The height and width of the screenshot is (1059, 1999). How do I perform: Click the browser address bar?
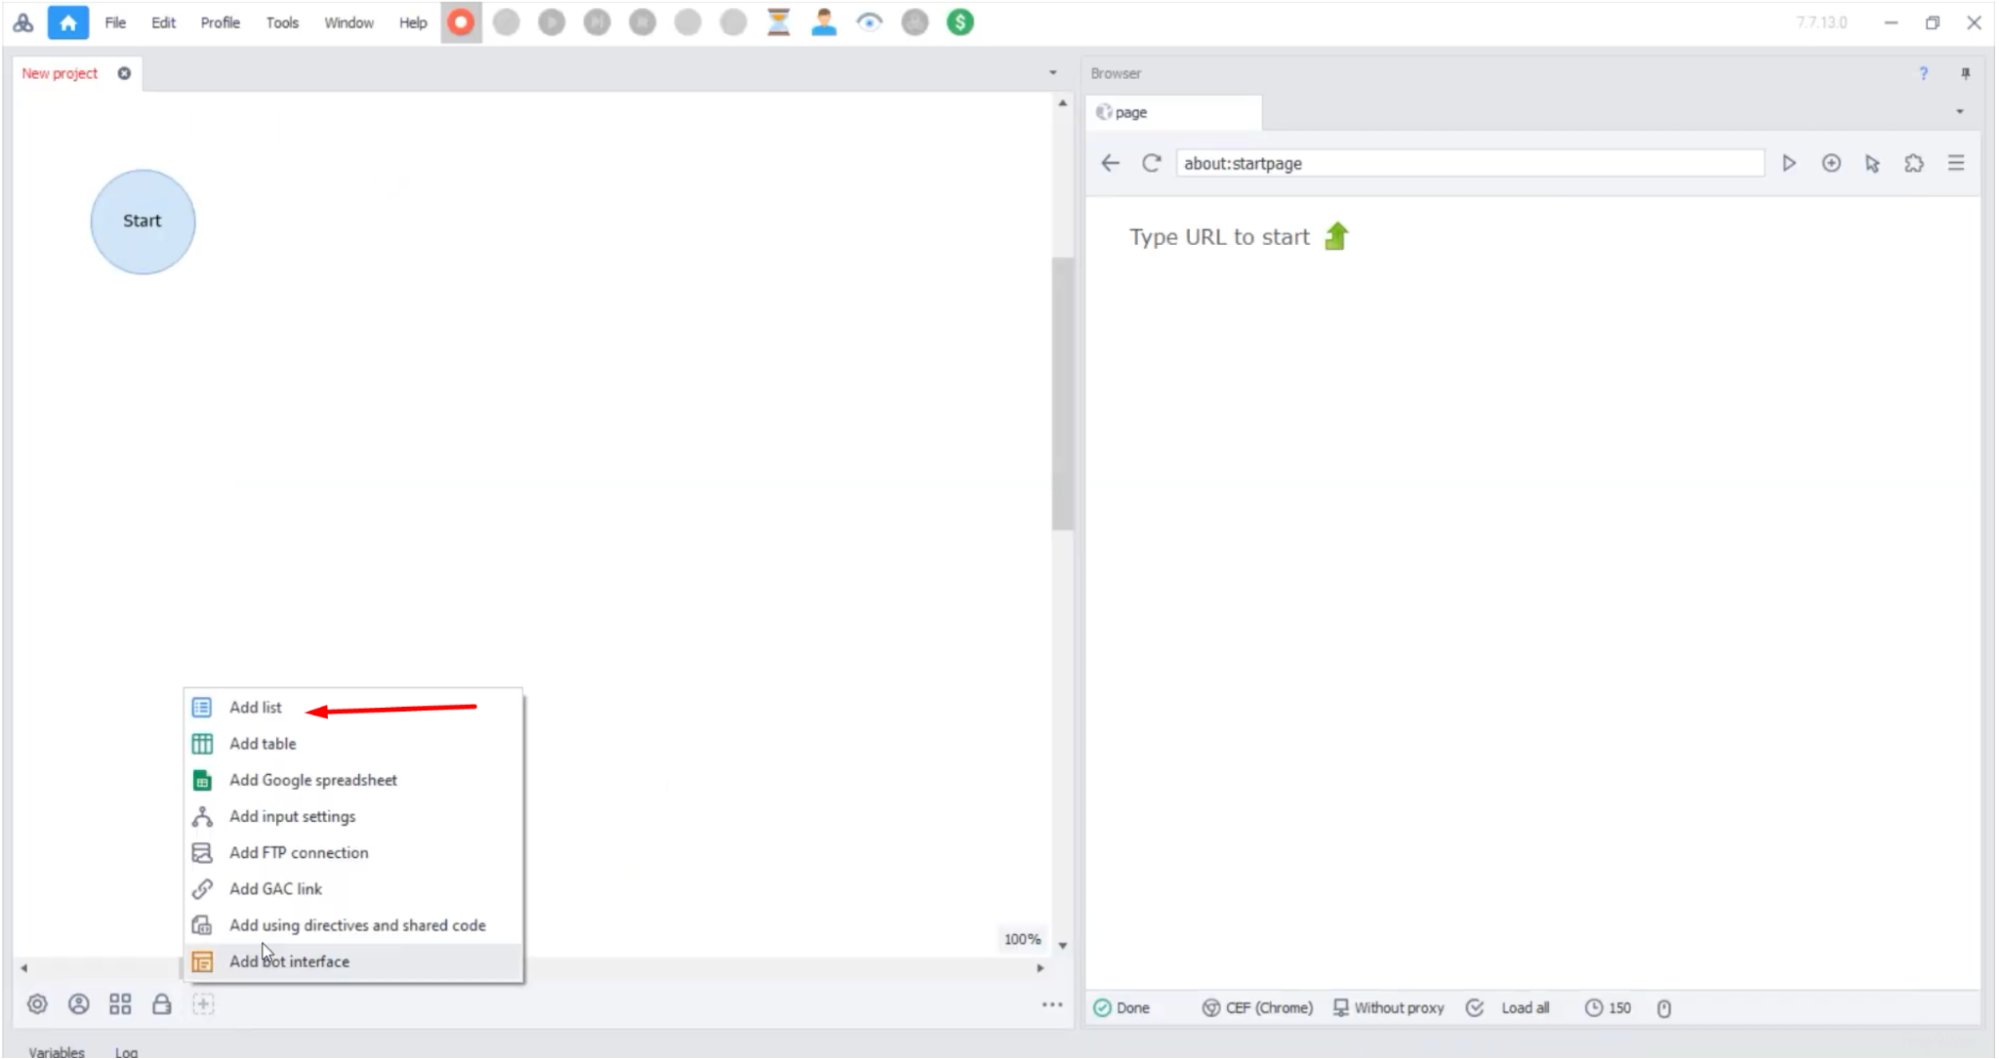coord(1468,163)
